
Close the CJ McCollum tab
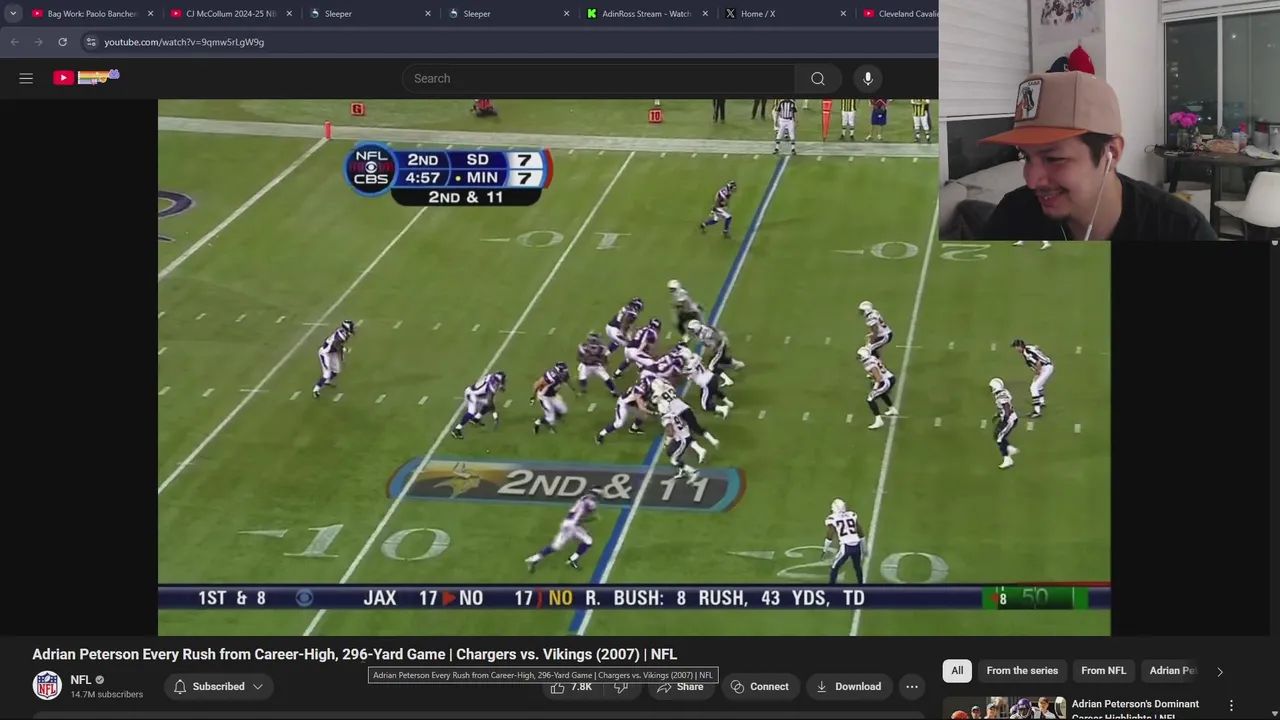click(290, 14)
